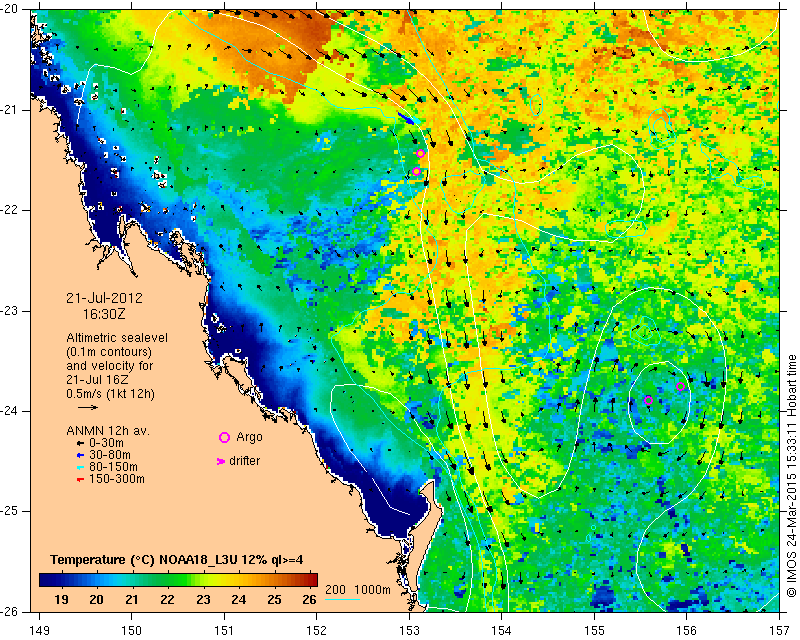
Task: Click the '30-80m' depth label
Action: pyautogui.click(x=110, y=455)
